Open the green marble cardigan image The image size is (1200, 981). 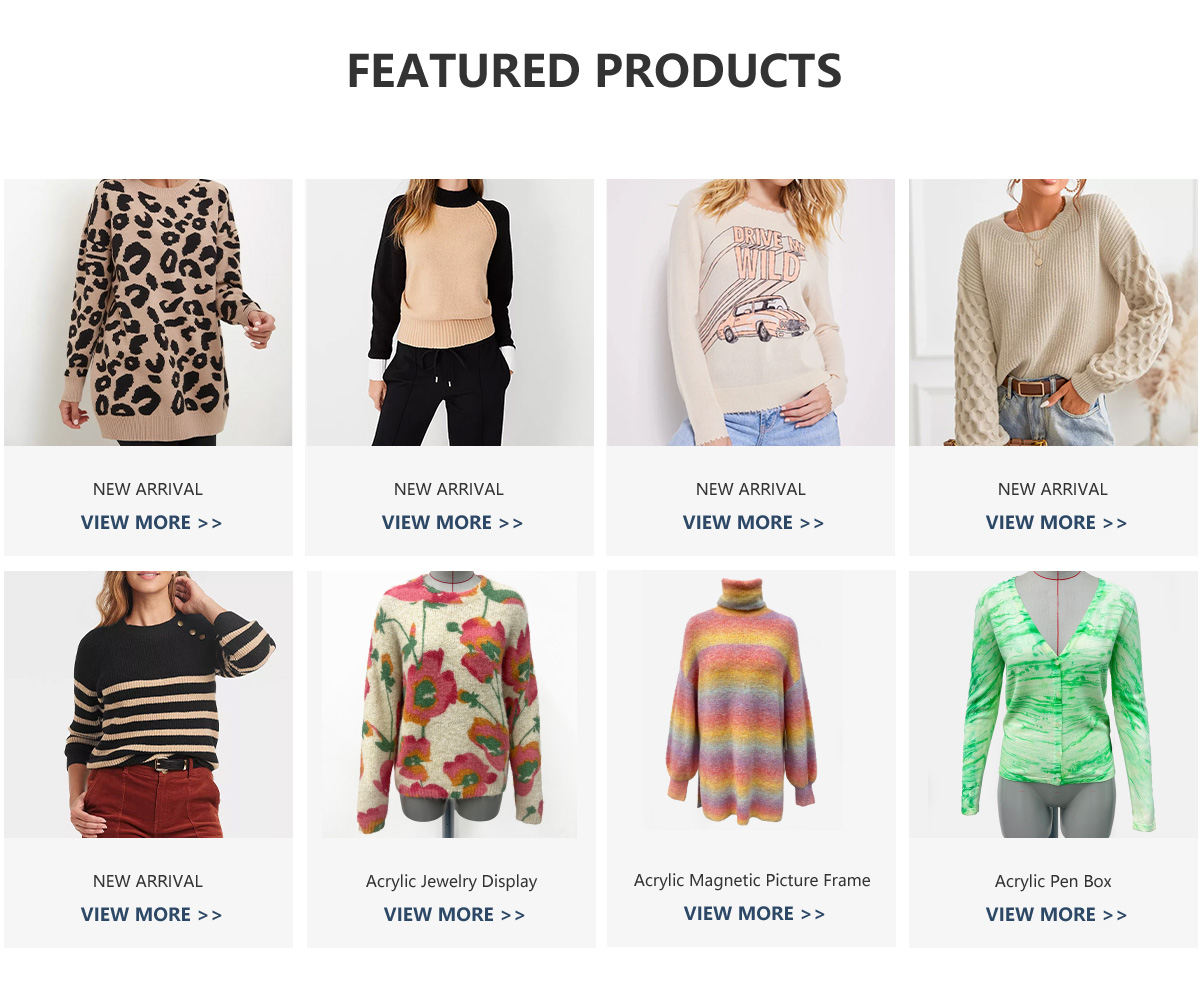[x=1053, y=704]
